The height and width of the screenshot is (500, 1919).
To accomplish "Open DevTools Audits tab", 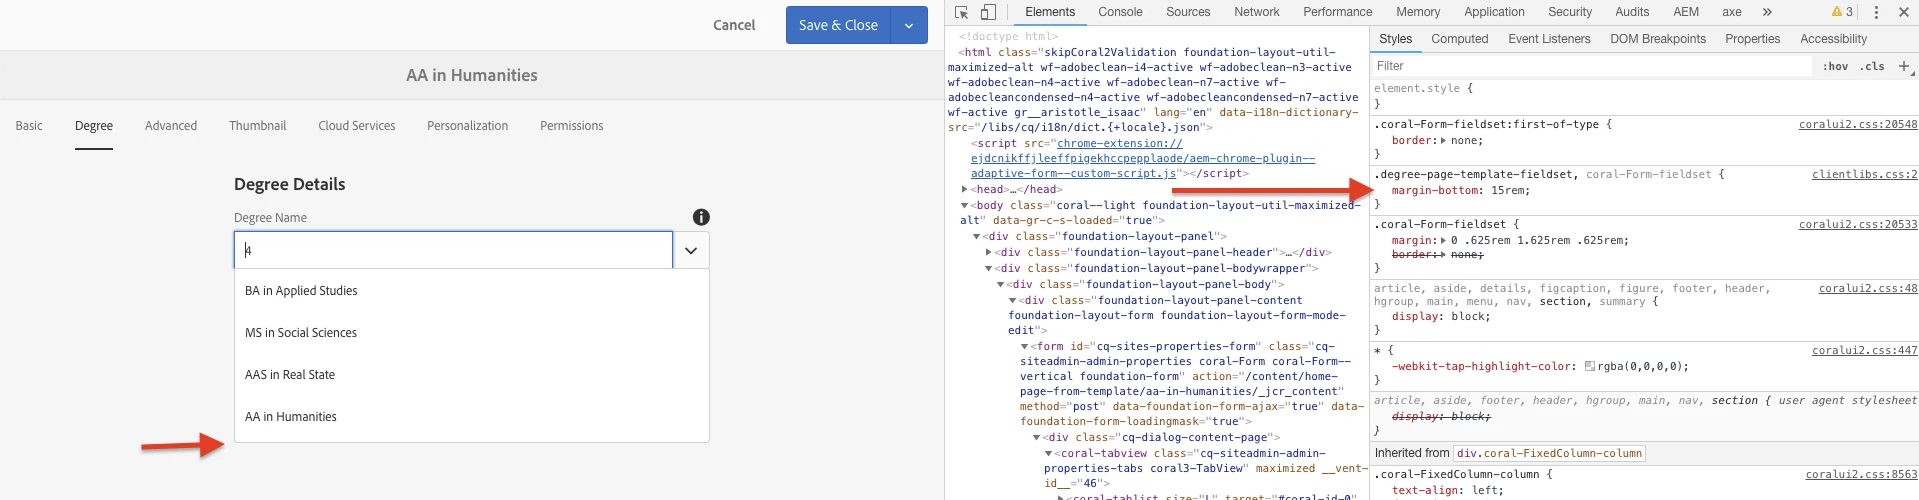I will point(1632,12).
